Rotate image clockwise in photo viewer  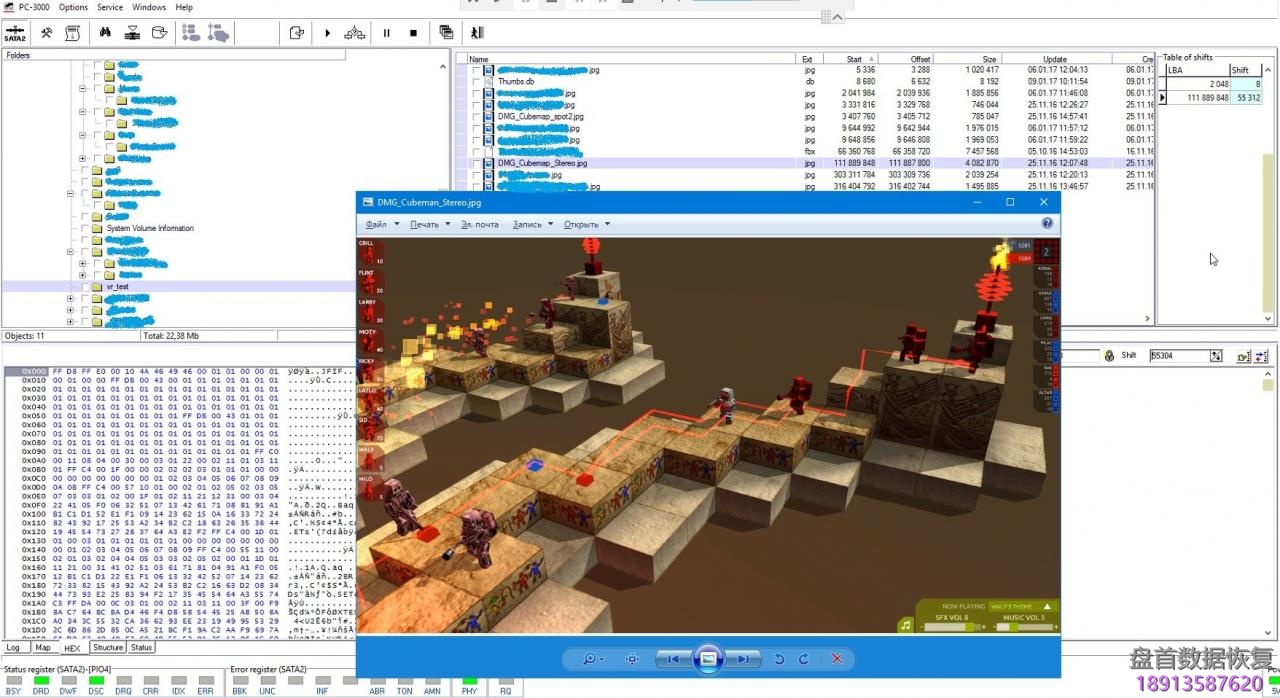tap(804, 659)
